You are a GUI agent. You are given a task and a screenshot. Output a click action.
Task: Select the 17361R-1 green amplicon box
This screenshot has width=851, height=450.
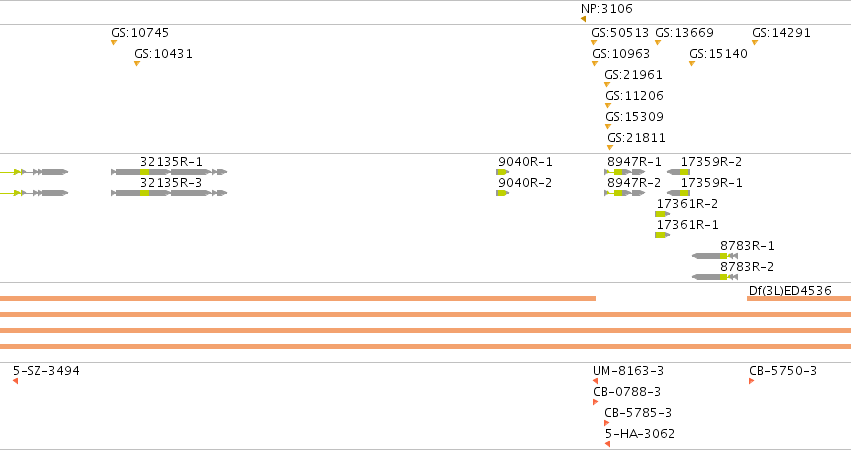point(662,235)
